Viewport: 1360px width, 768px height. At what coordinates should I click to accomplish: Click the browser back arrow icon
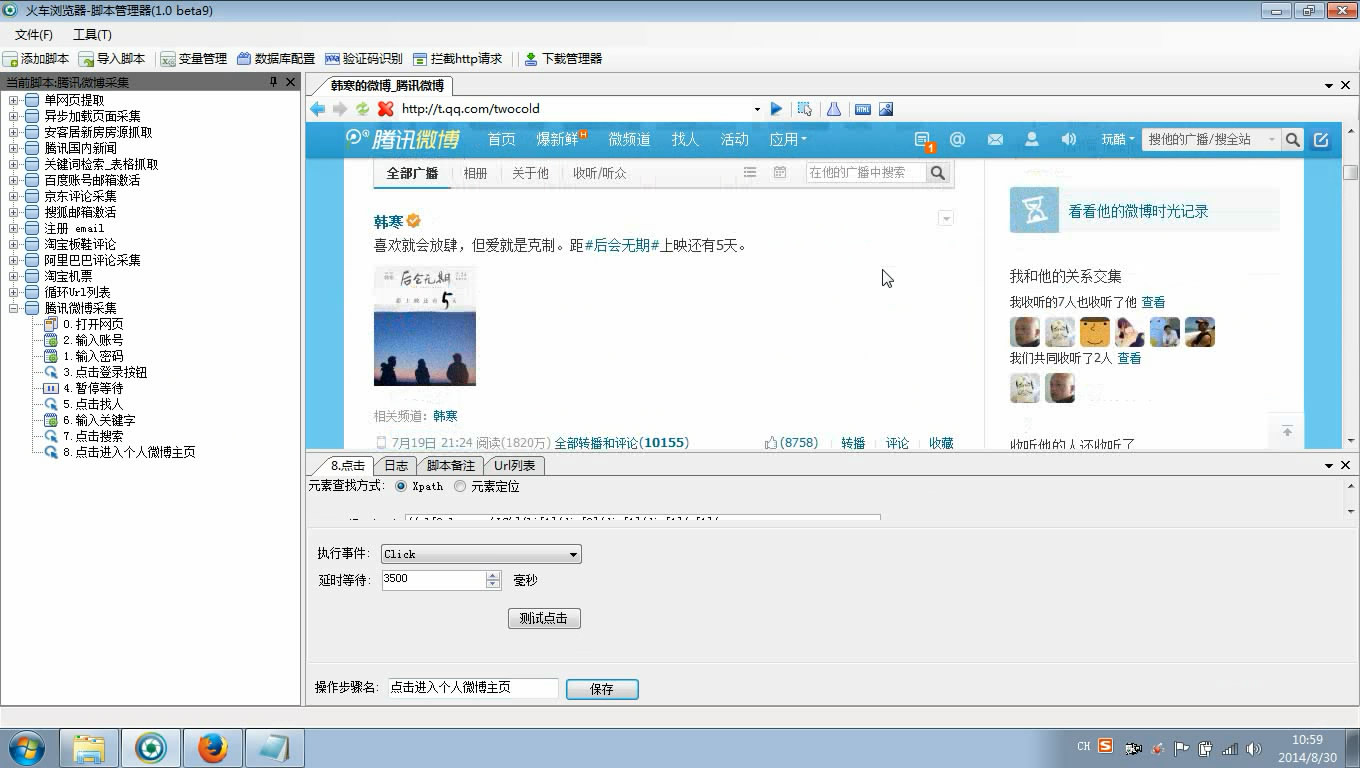pyautogui.click(x=318, y=109)
